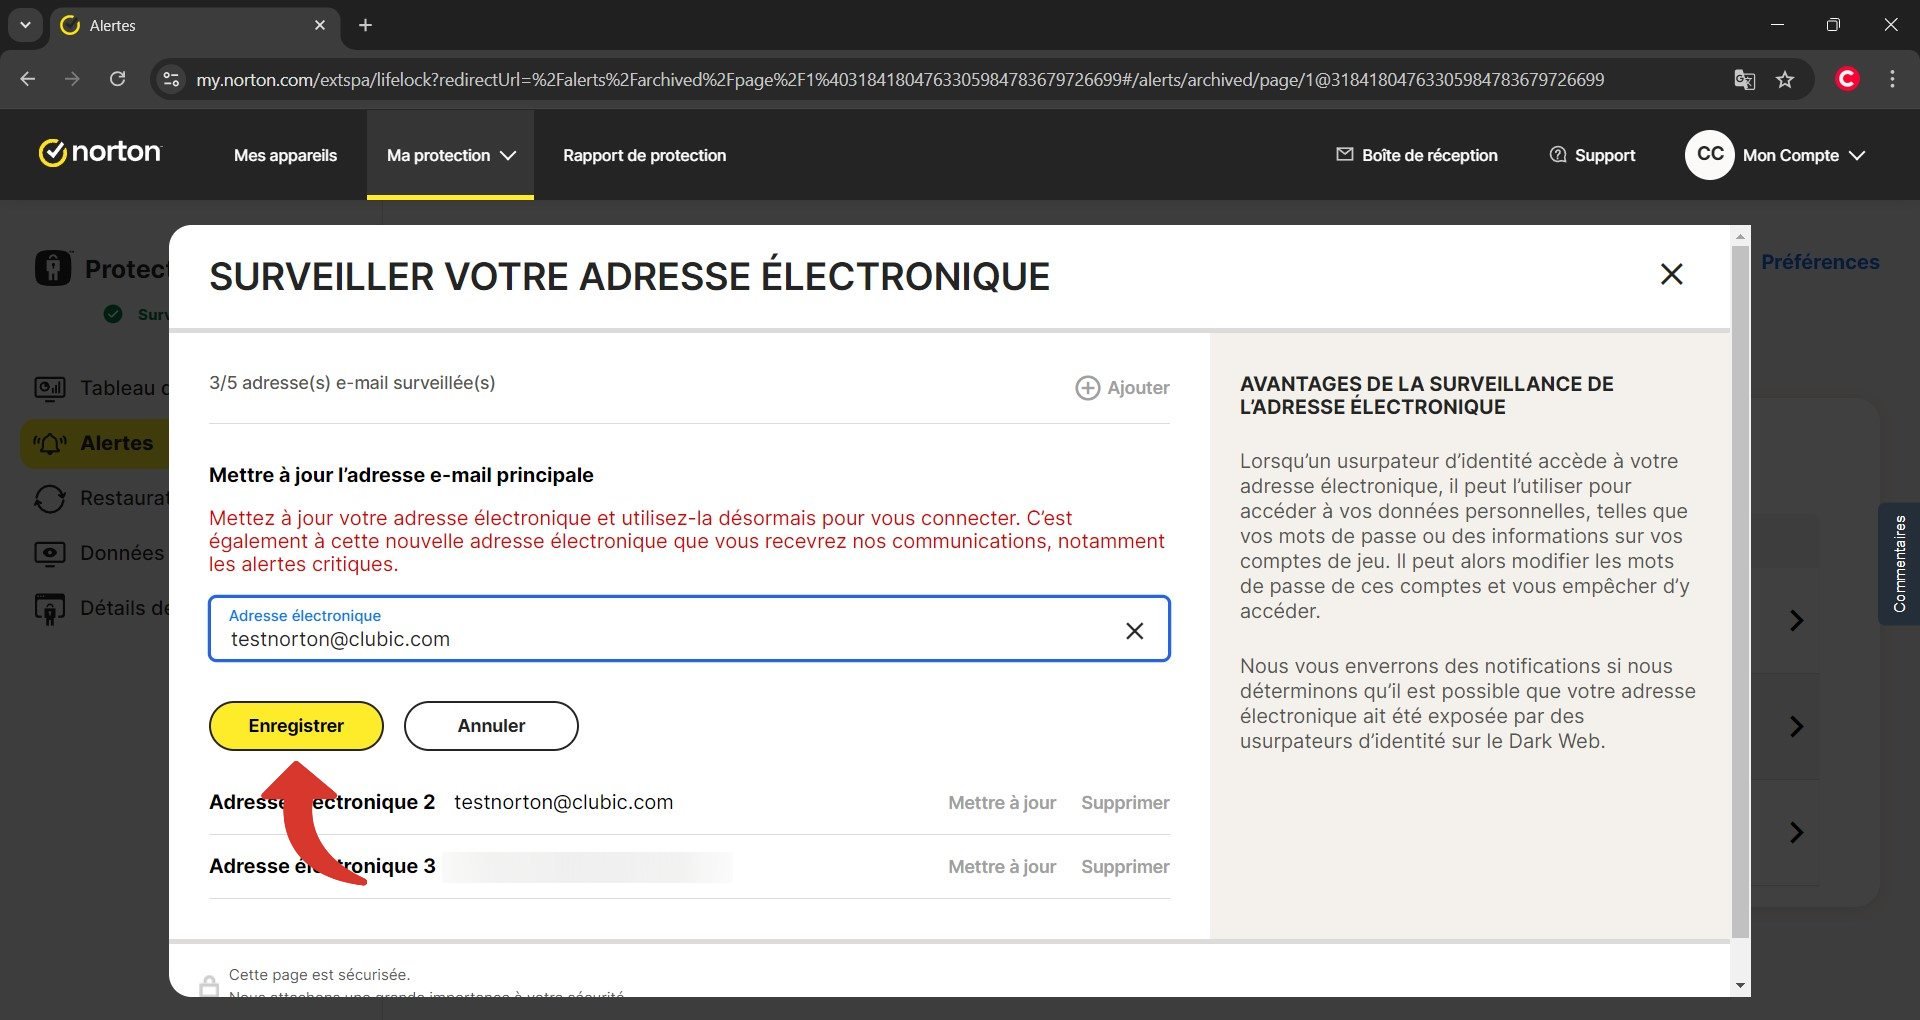
Task: Select Mes appareils in the navigation
Action: point(284,155)
